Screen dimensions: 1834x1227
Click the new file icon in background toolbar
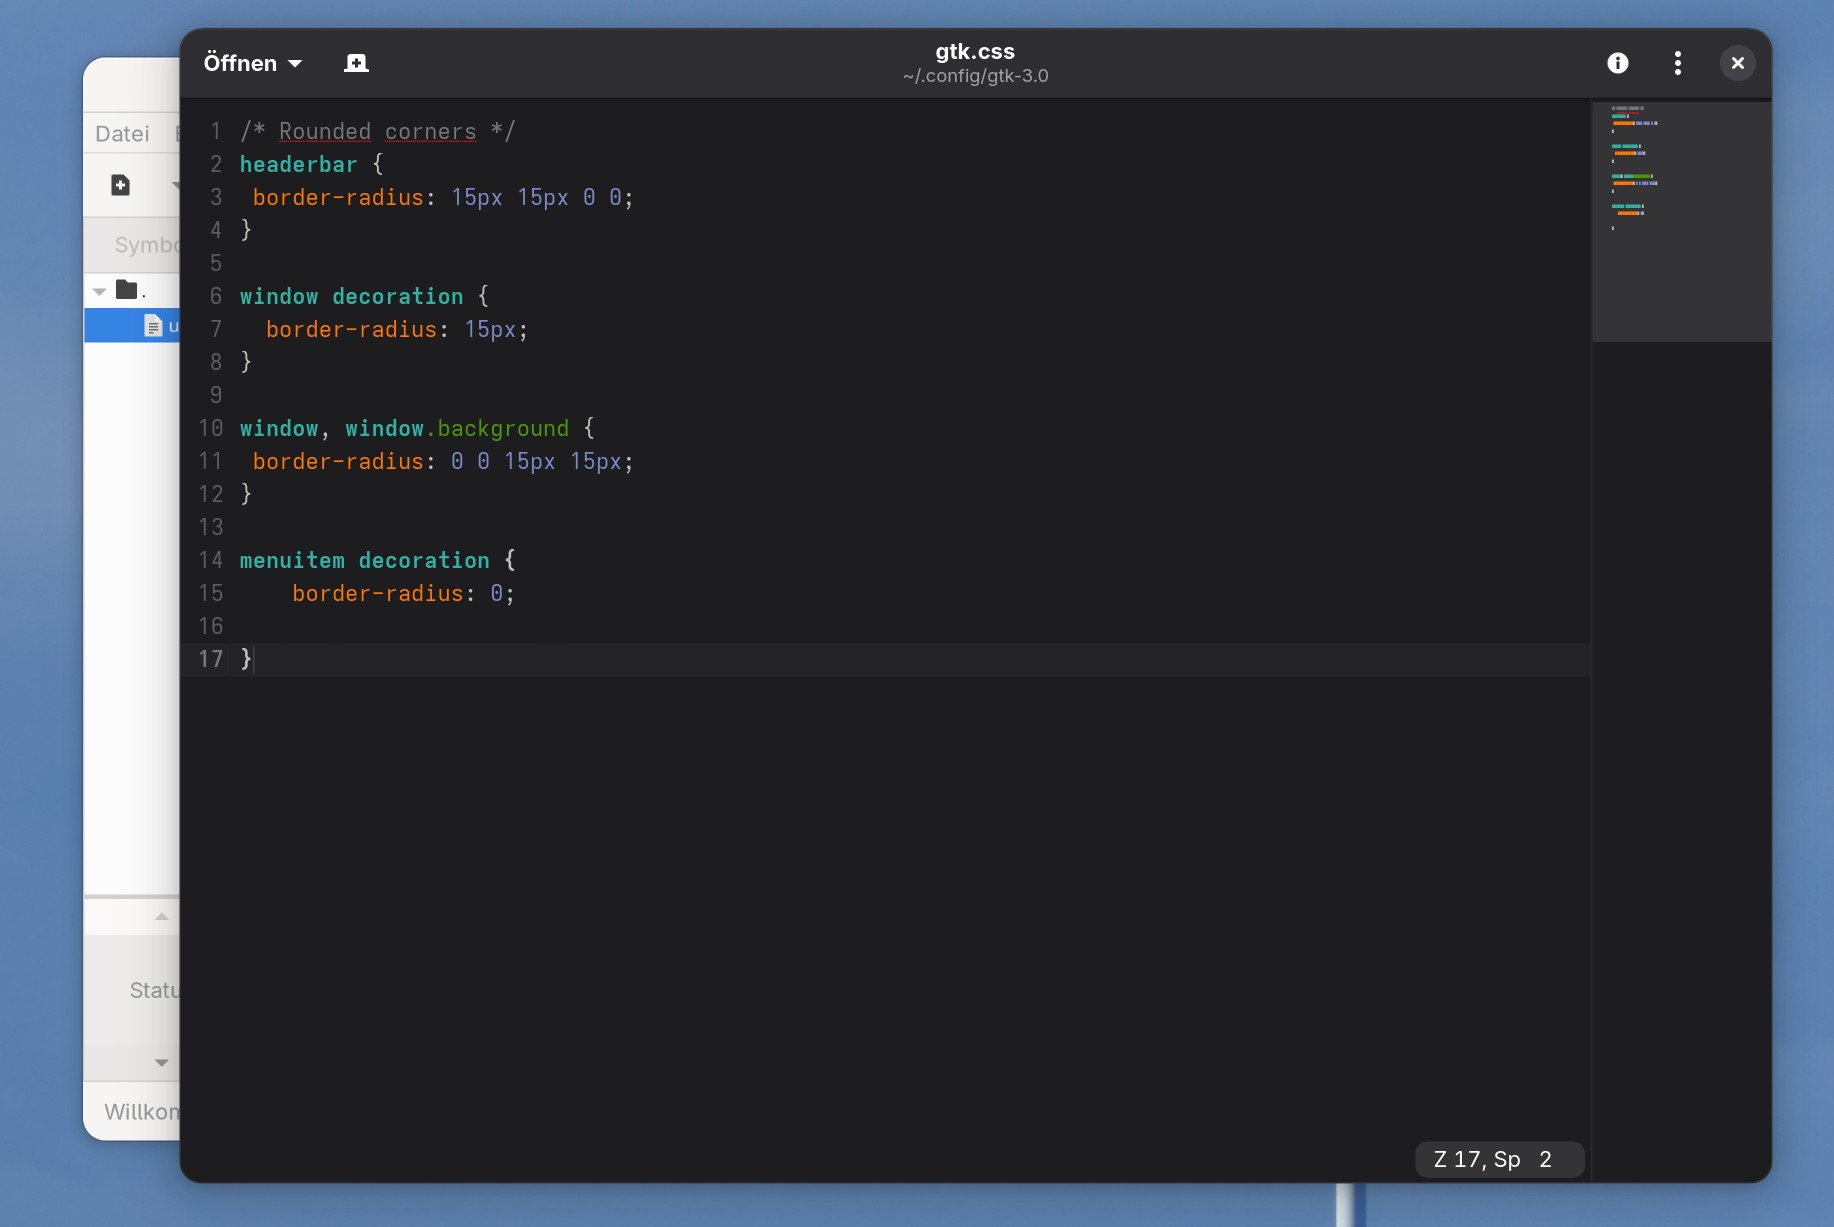(121, 185)
